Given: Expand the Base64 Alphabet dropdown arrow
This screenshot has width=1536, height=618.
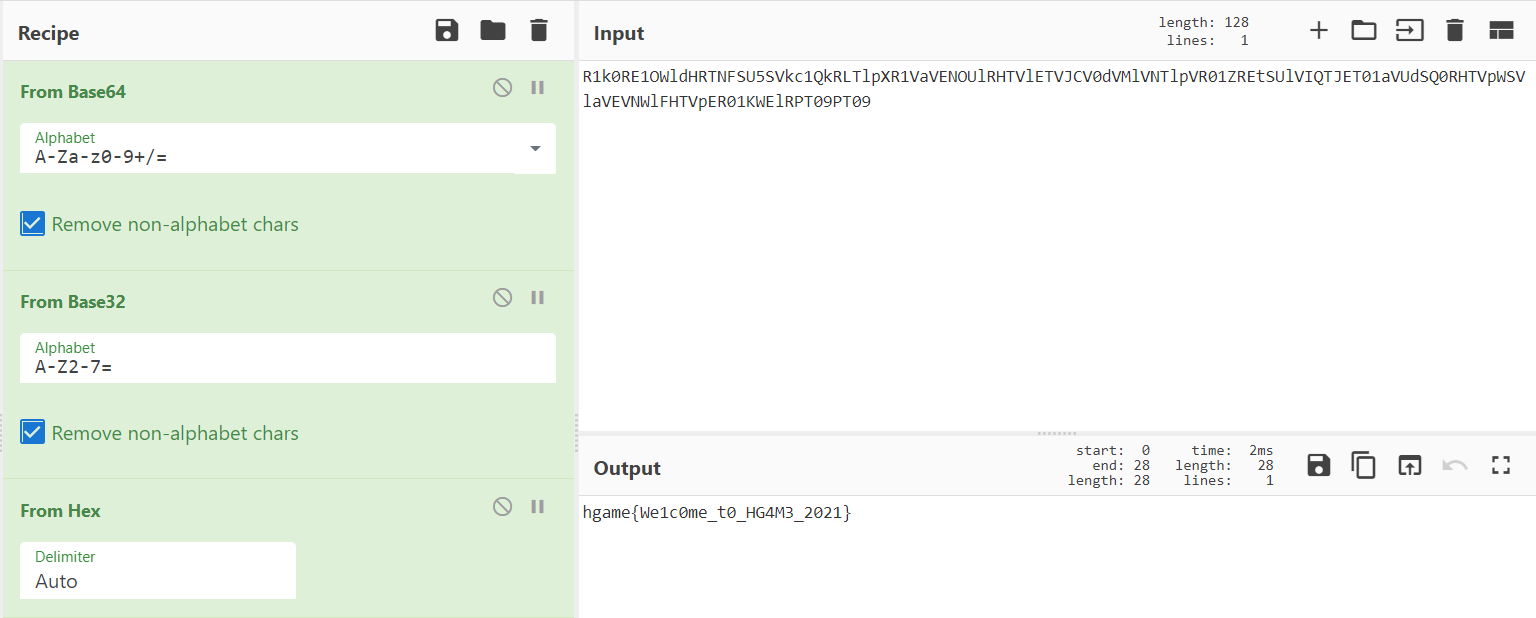Looking at the screenshot, I should 535,148.
